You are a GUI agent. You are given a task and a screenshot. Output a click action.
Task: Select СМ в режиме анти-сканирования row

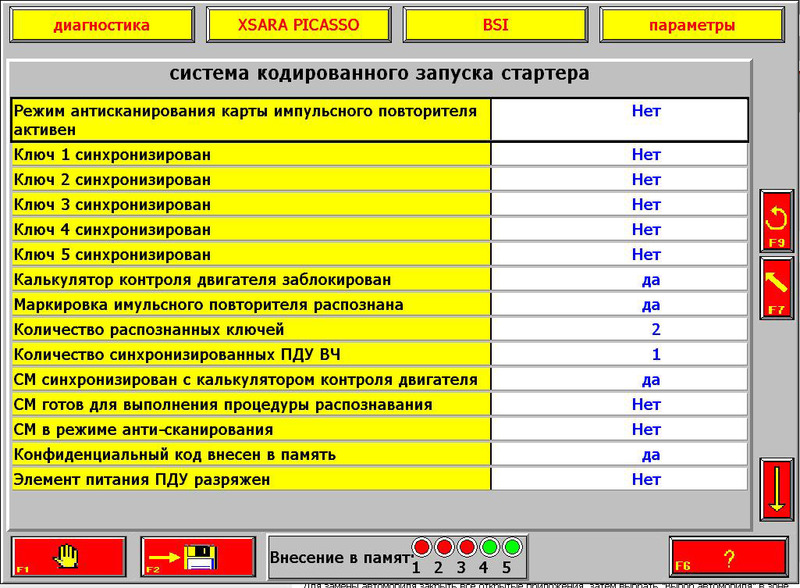(x=380, y=429)
